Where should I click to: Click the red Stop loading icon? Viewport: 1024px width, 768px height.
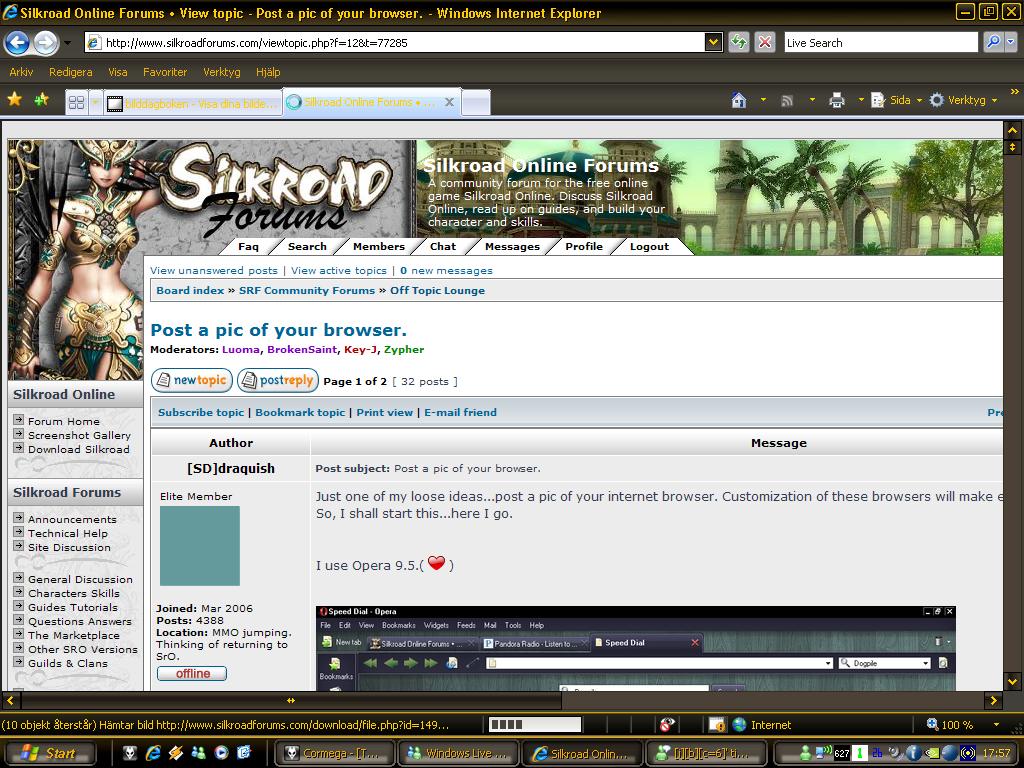[765, 42]
